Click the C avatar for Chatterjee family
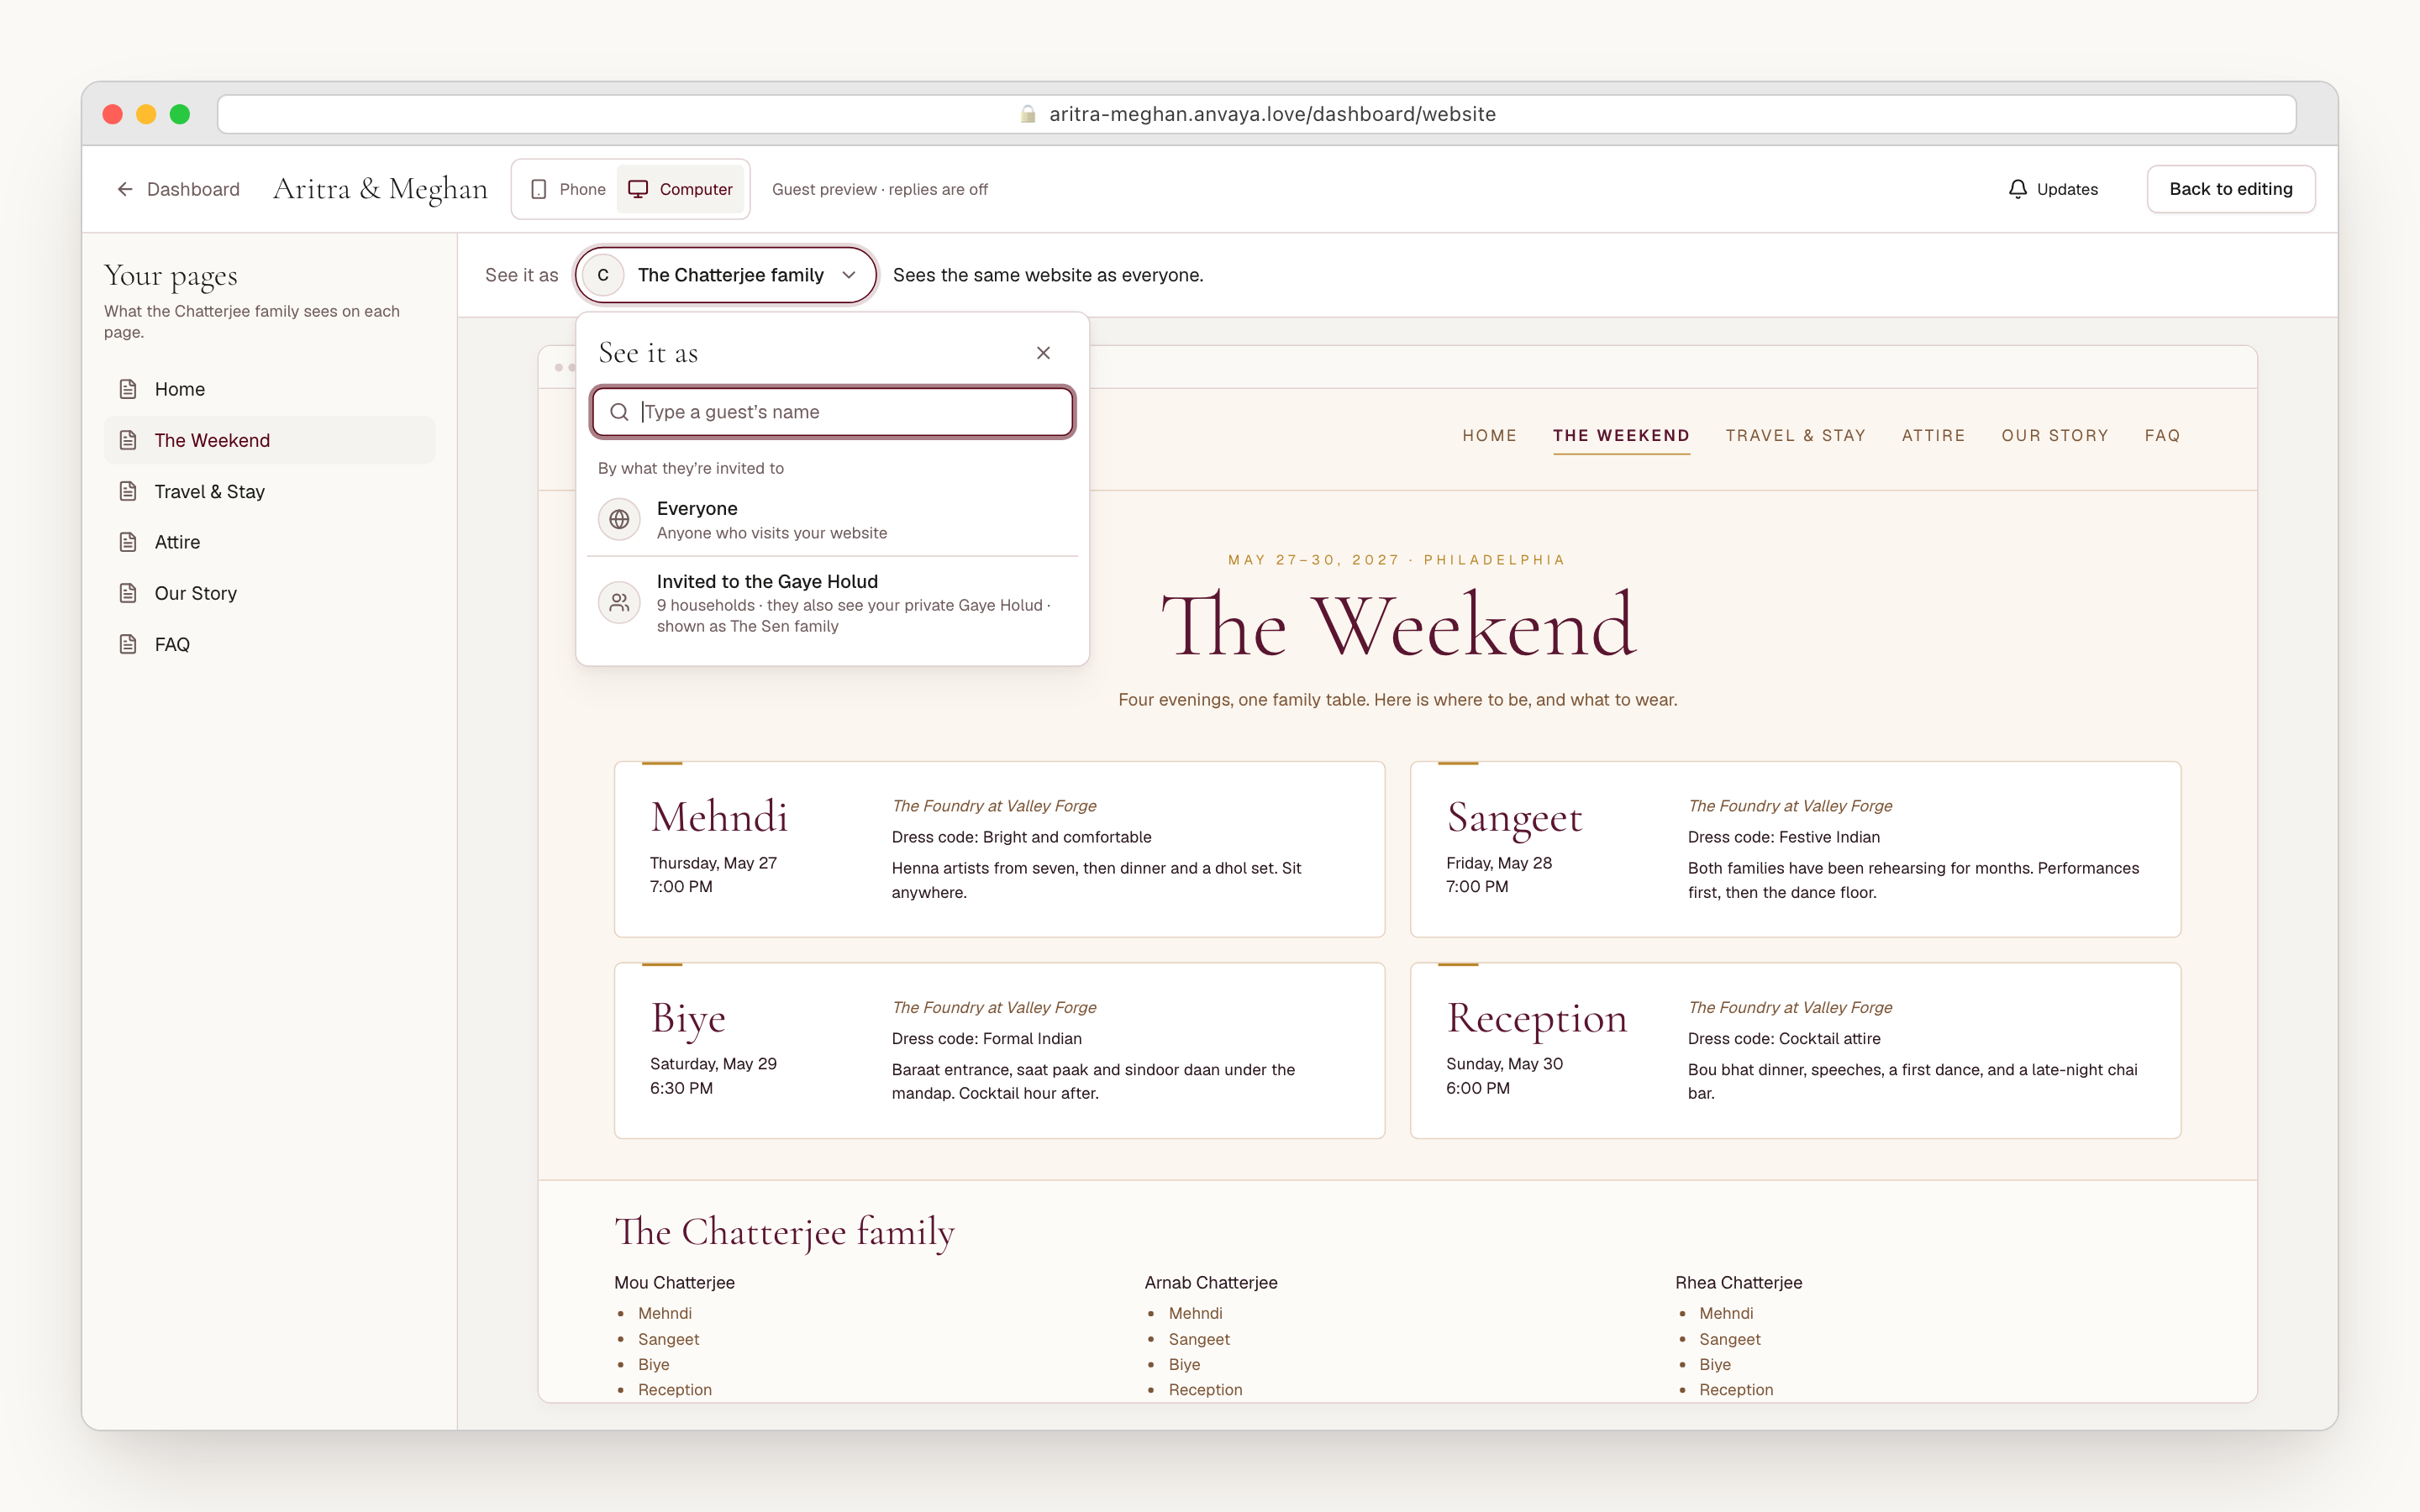2420x1512 pixels. coord(603,275)
